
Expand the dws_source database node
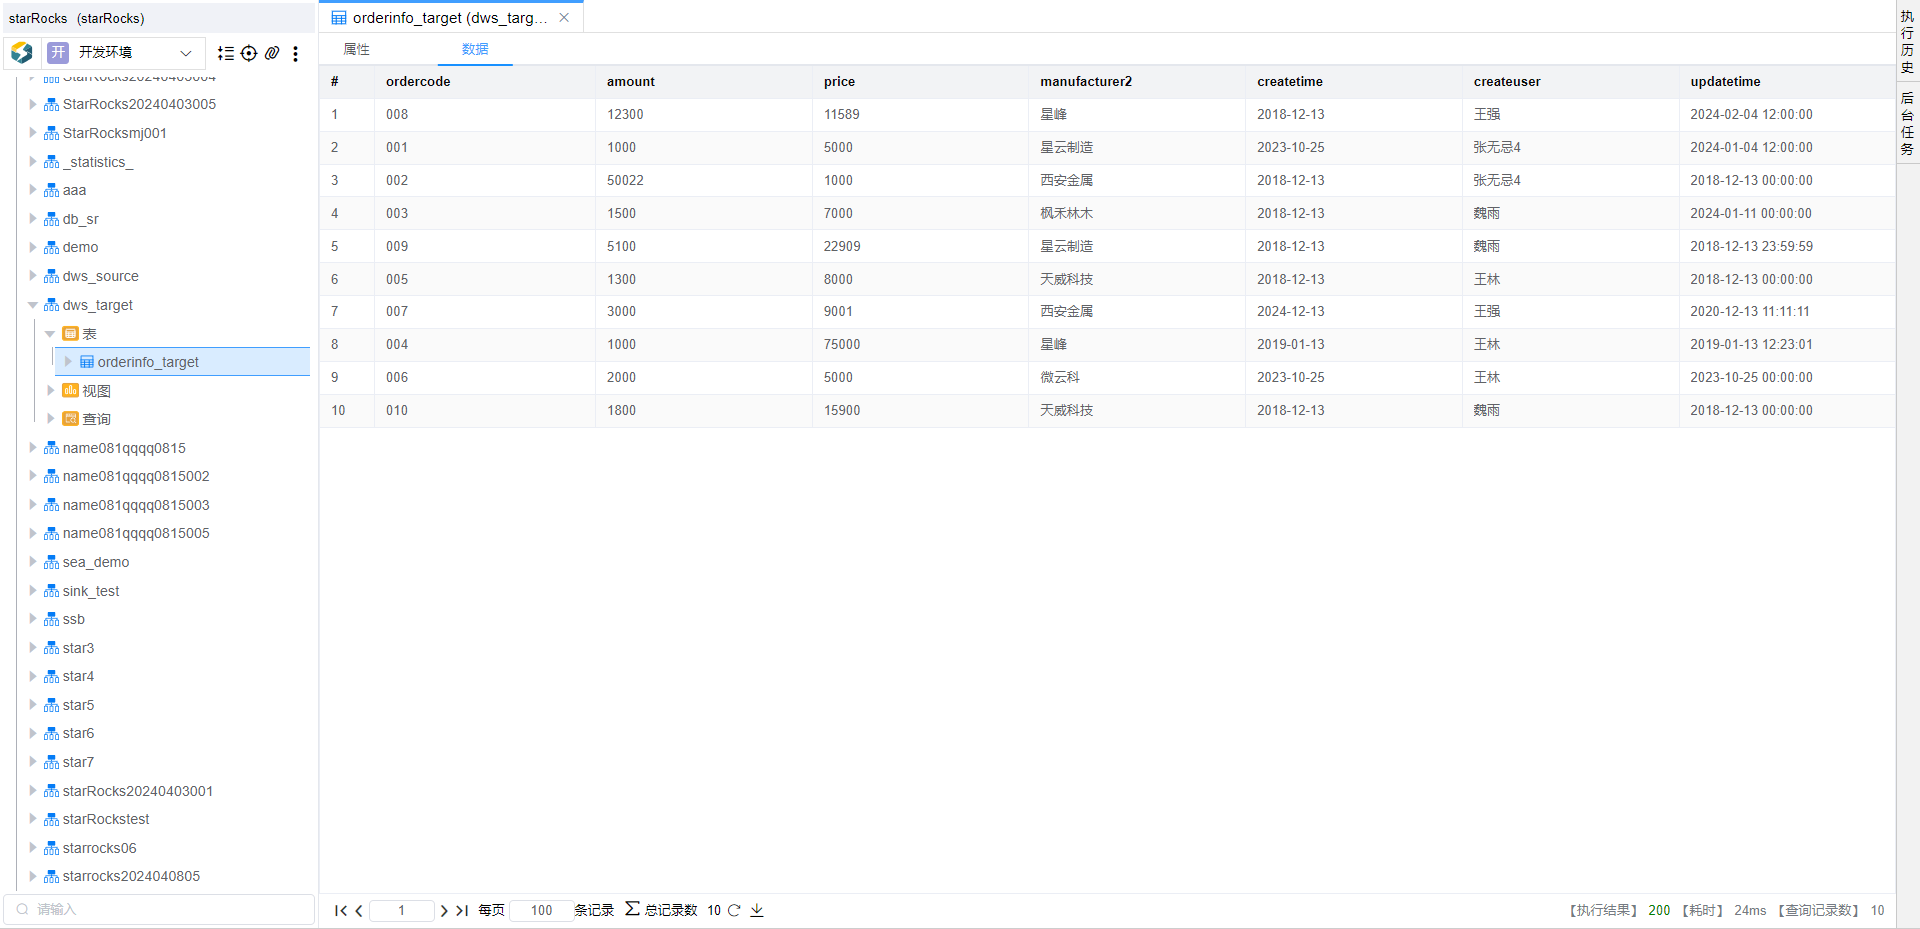pos(33,276)
